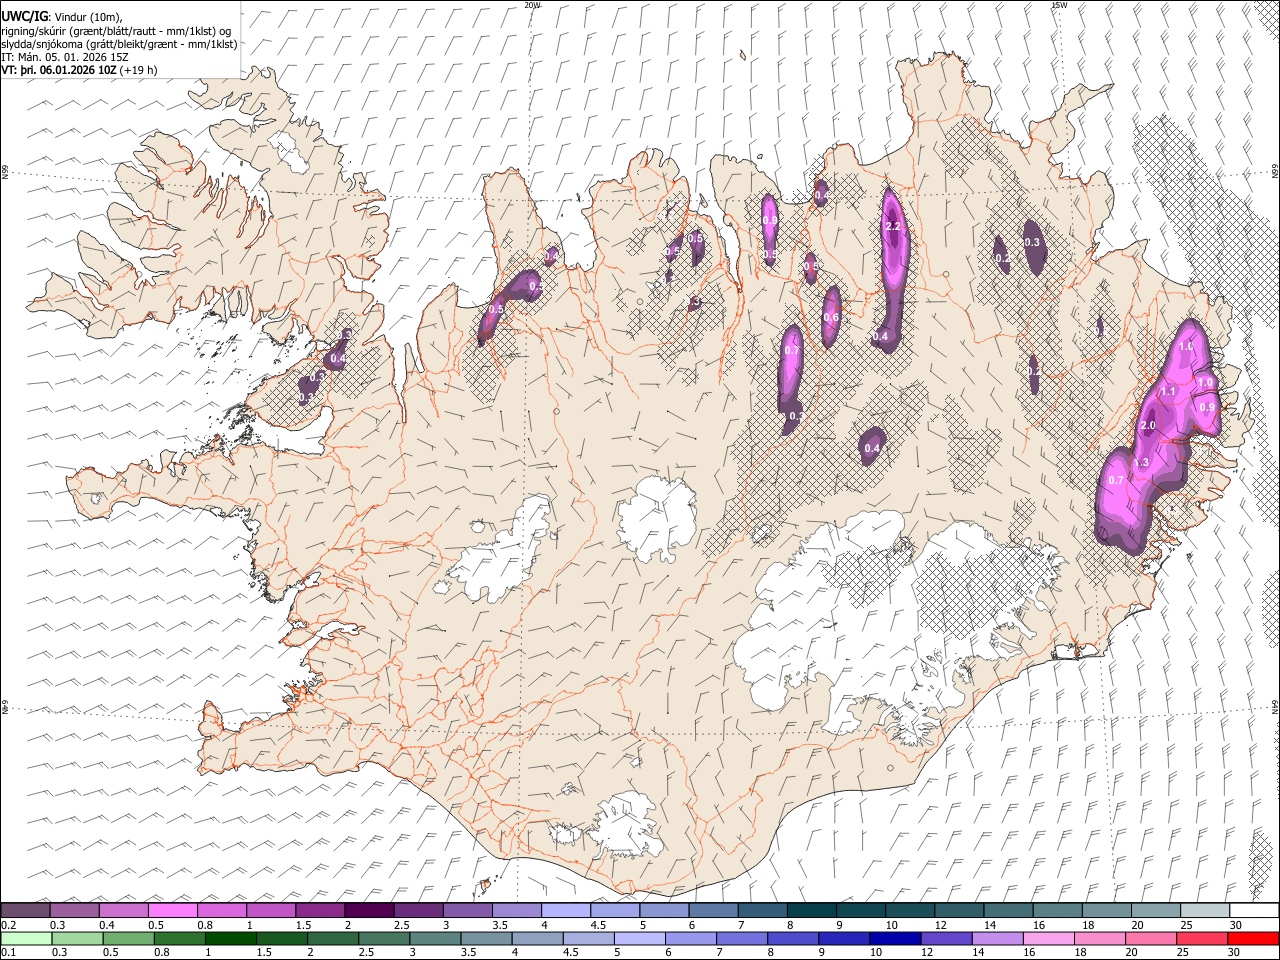
Task: Pick the upper scale swatch starting at 0.5
Action: (x=172, y=910)
